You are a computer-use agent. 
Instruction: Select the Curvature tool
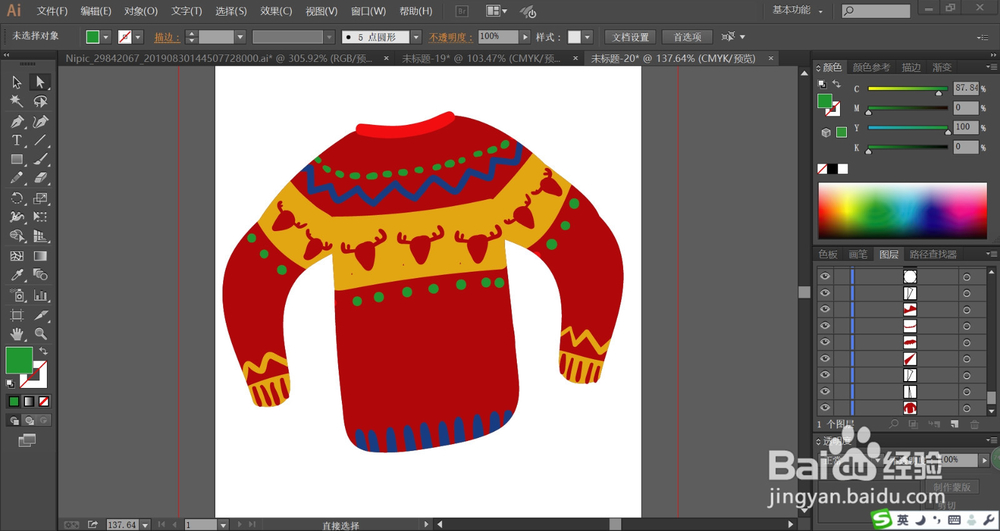pyautogui.click(x=40, y=121)
